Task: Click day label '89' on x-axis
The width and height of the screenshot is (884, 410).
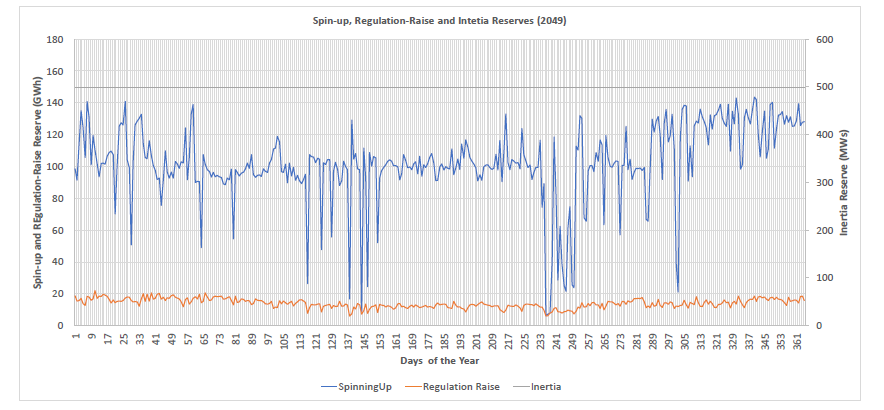Action: (253, 337)
